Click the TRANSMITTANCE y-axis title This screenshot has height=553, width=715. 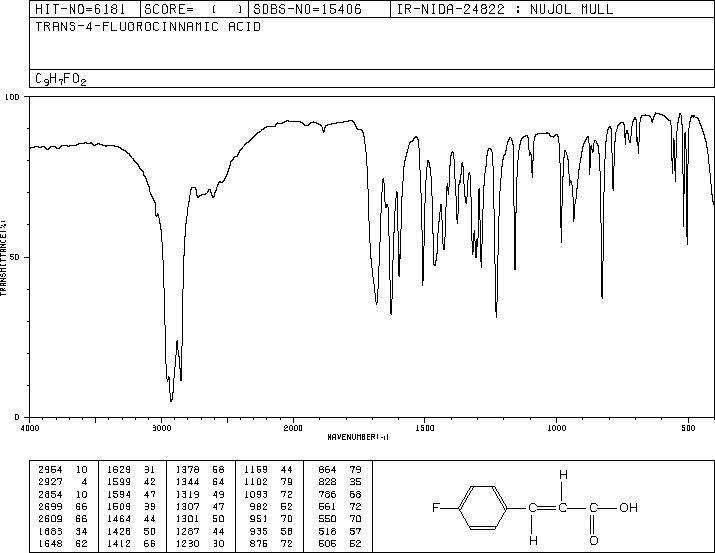click(x=3, y=258)
